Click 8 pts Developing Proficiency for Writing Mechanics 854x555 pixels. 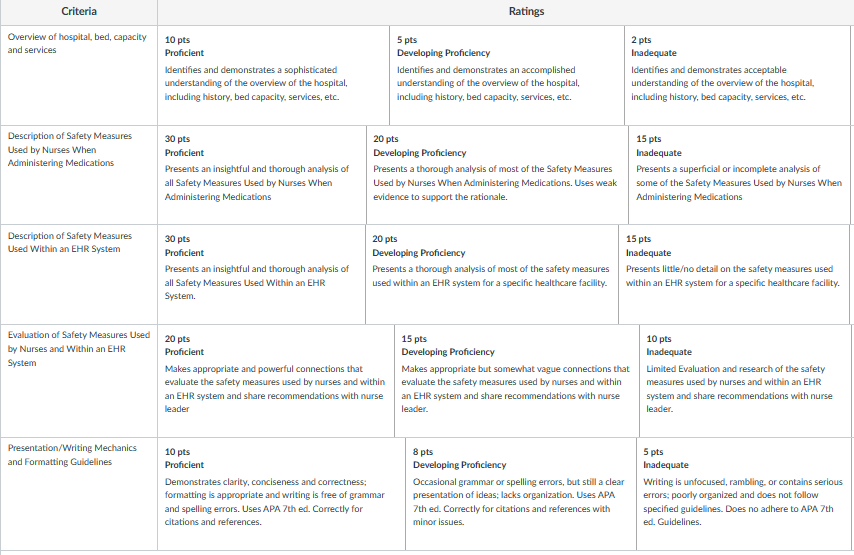click(x=521, y=493)
